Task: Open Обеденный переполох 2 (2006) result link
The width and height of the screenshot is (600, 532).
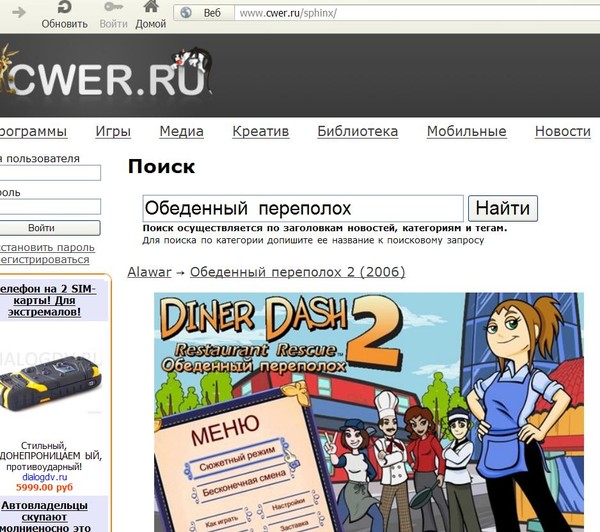Action: tap(297, 272)
